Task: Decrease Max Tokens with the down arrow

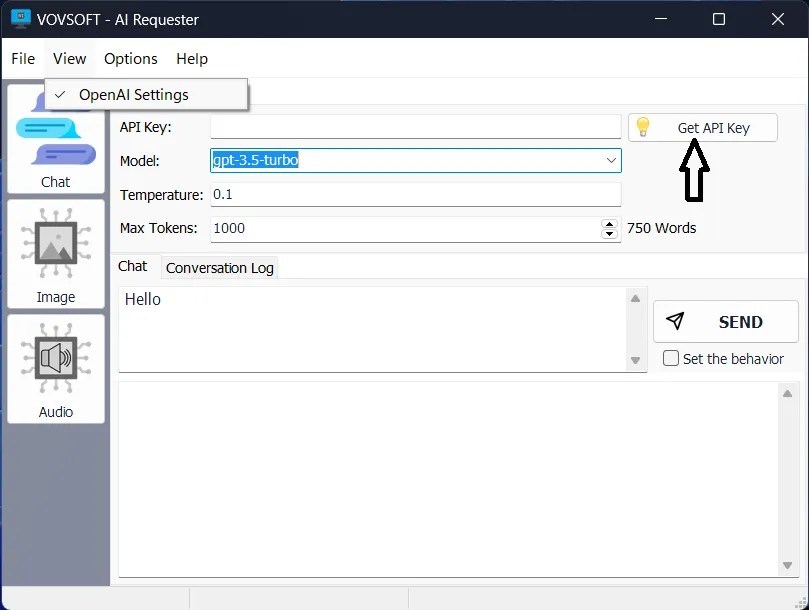Action: click(x=610, y=233)
